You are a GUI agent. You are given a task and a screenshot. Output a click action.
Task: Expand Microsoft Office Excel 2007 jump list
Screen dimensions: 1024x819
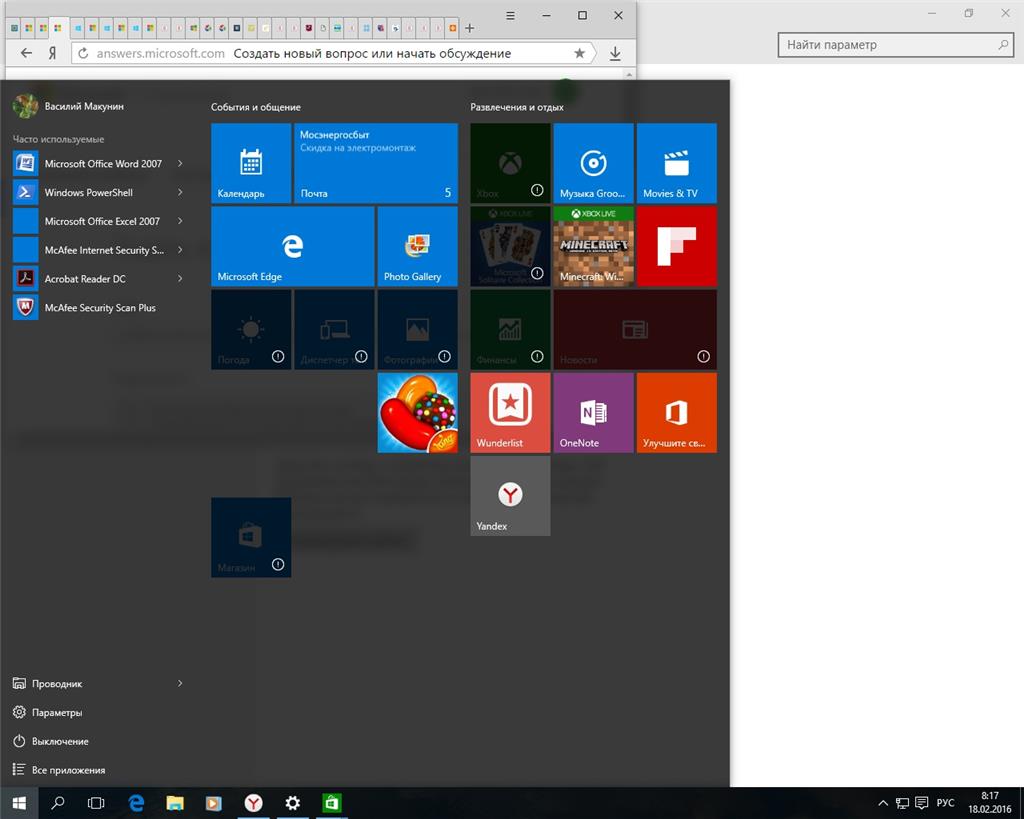tap(180, 221)
